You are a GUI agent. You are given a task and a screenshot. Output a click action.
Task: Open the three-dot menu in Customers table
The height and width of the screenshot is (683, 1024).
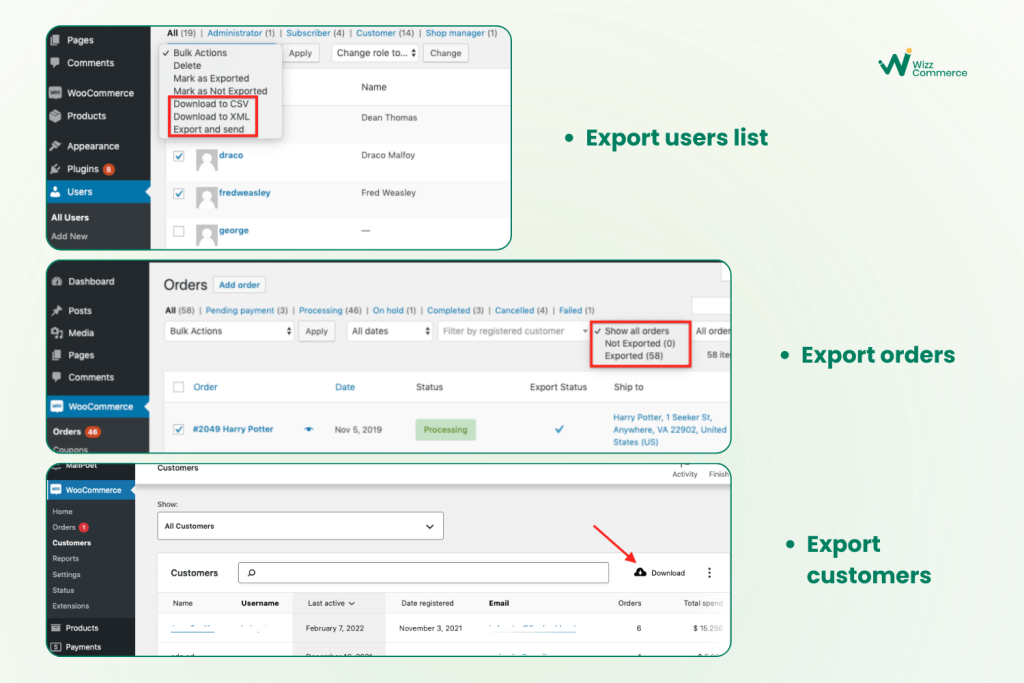point(709,573)
